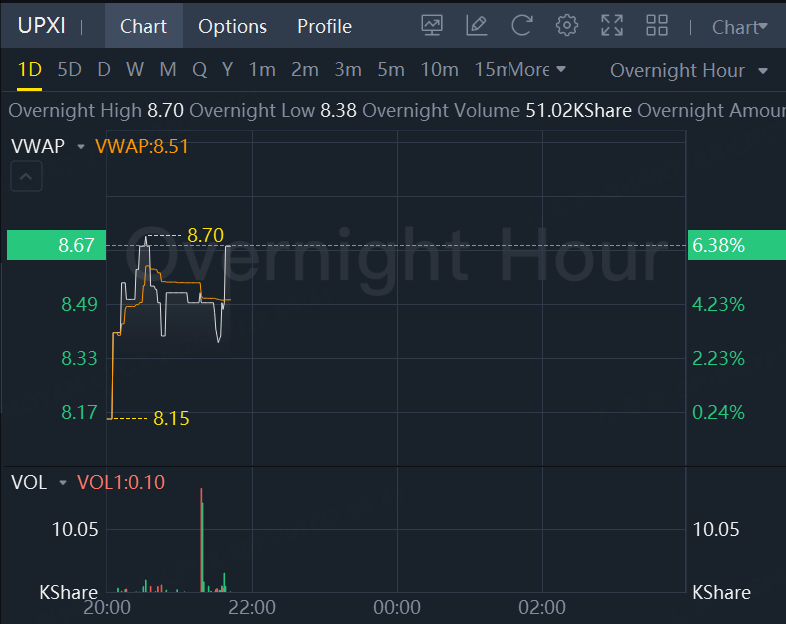Click the 8.67 current price label
Image resolution: width=786 pixels, height=624 pixels.
point(56,245)
